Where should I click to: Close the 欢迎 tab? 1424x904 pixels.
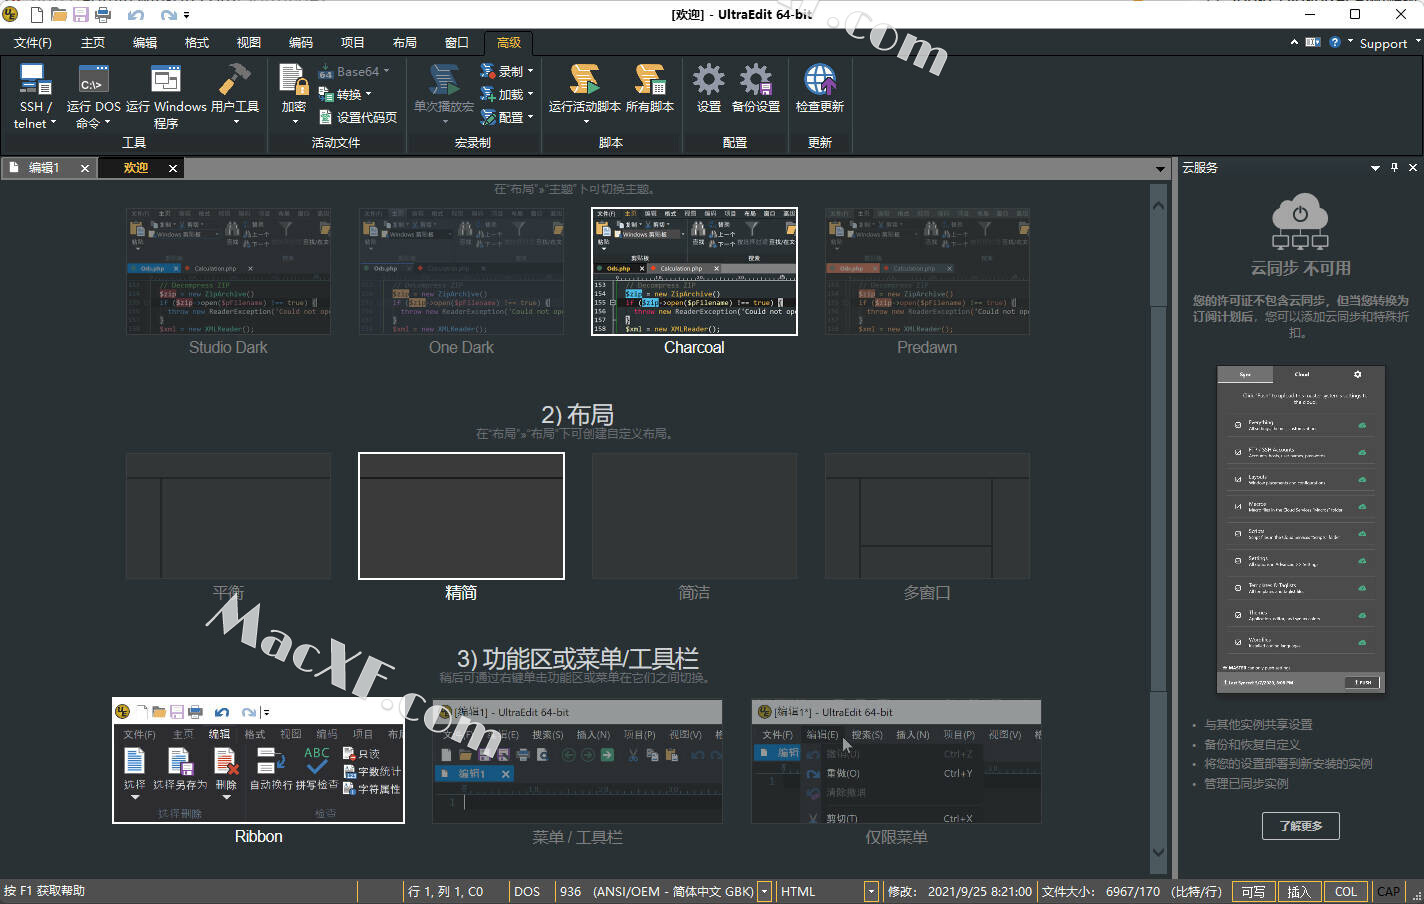[173, 168]
